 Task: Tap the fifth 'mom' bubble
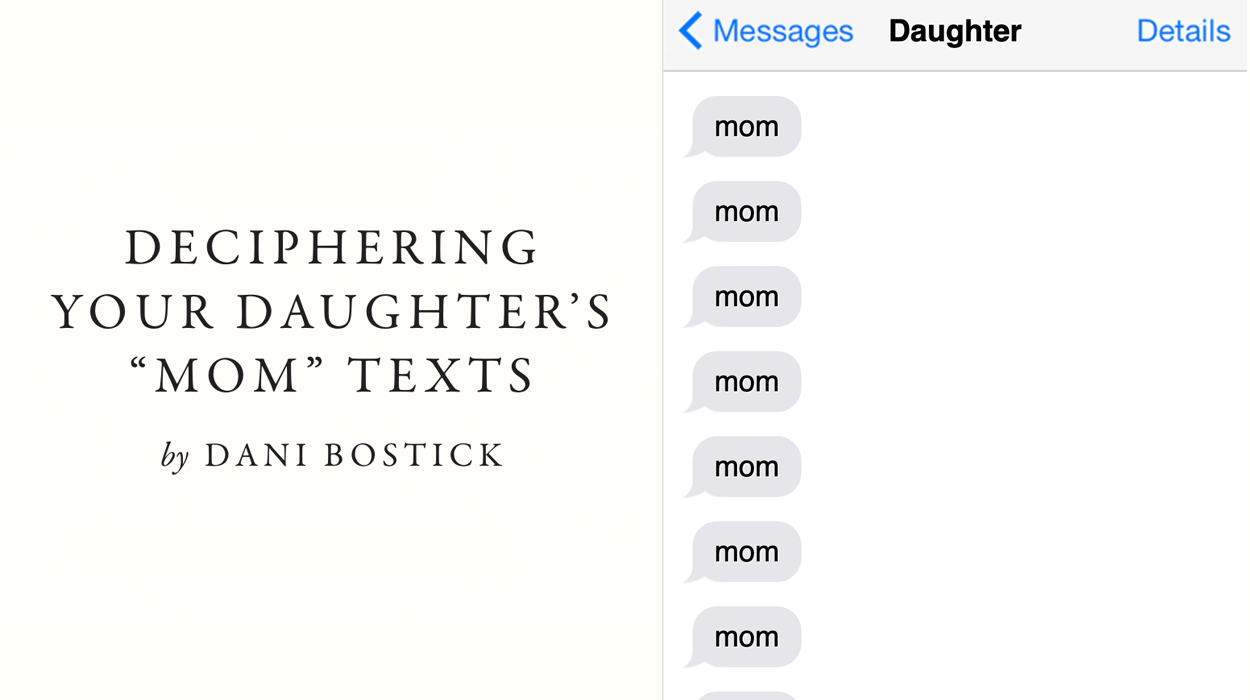[x=744, y=467]
